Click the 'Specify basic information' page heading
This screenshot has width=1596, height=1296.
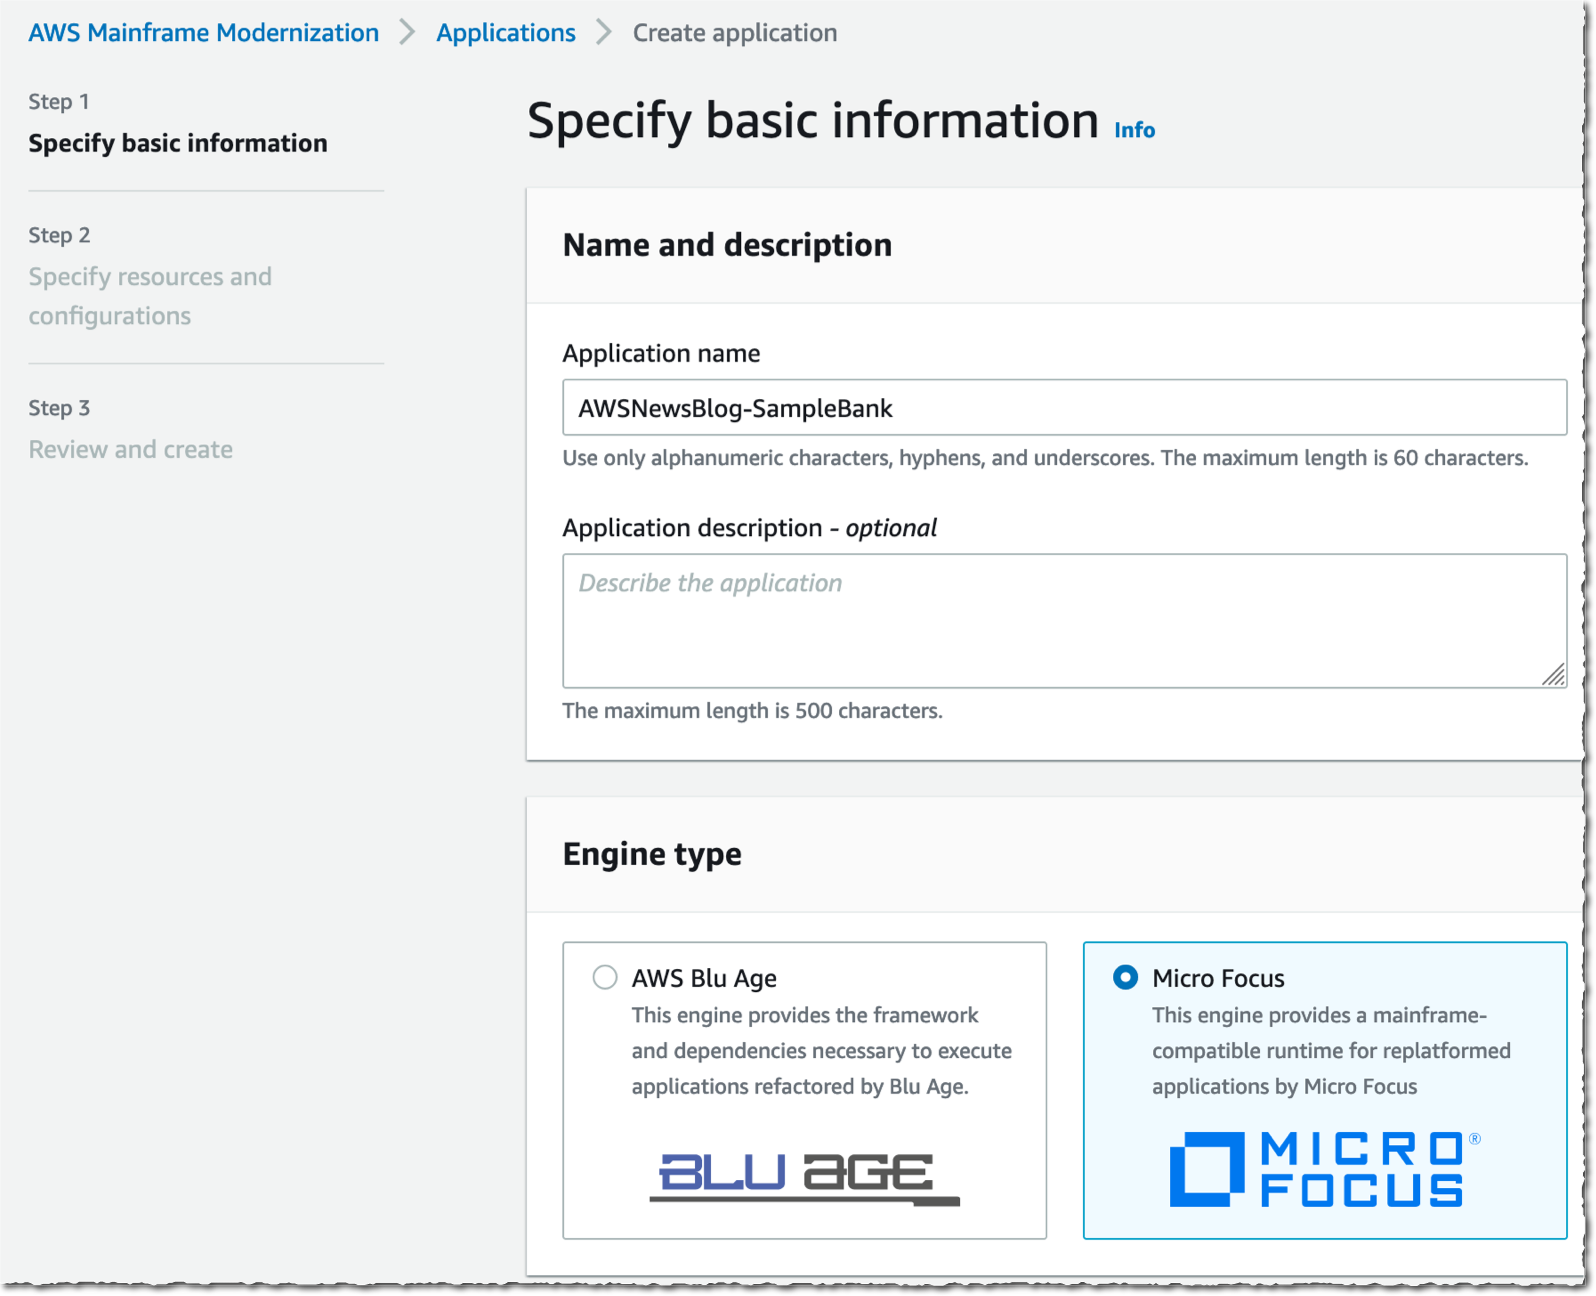[813, 121]
